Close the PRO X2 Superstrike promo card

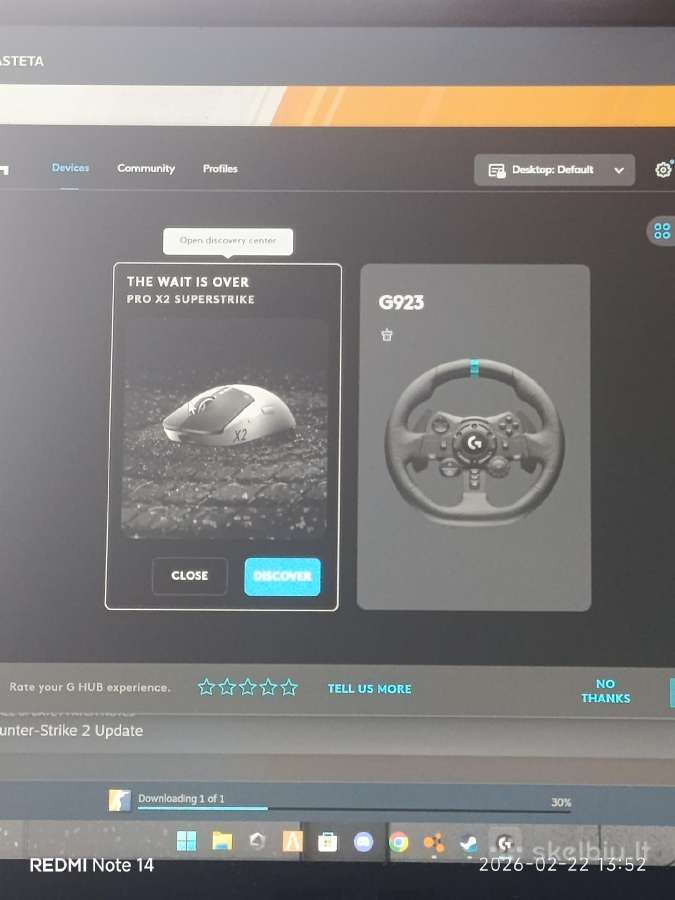[189, 575]
